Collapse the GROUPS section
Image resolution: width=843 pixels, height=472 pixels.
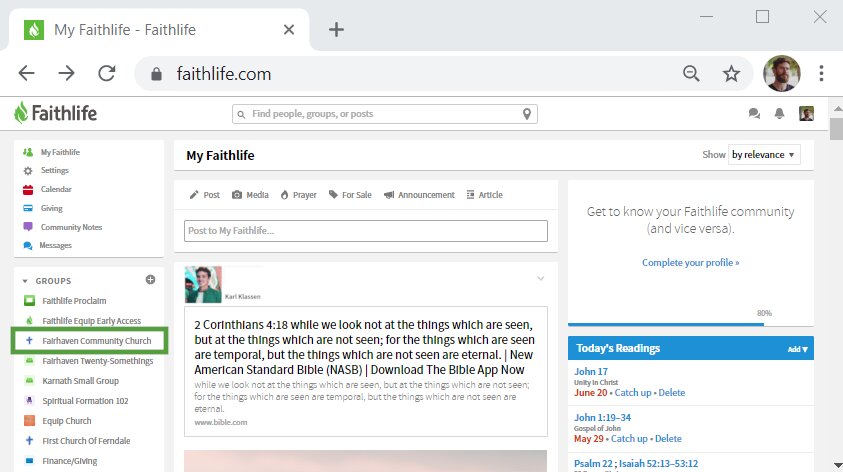25,281
